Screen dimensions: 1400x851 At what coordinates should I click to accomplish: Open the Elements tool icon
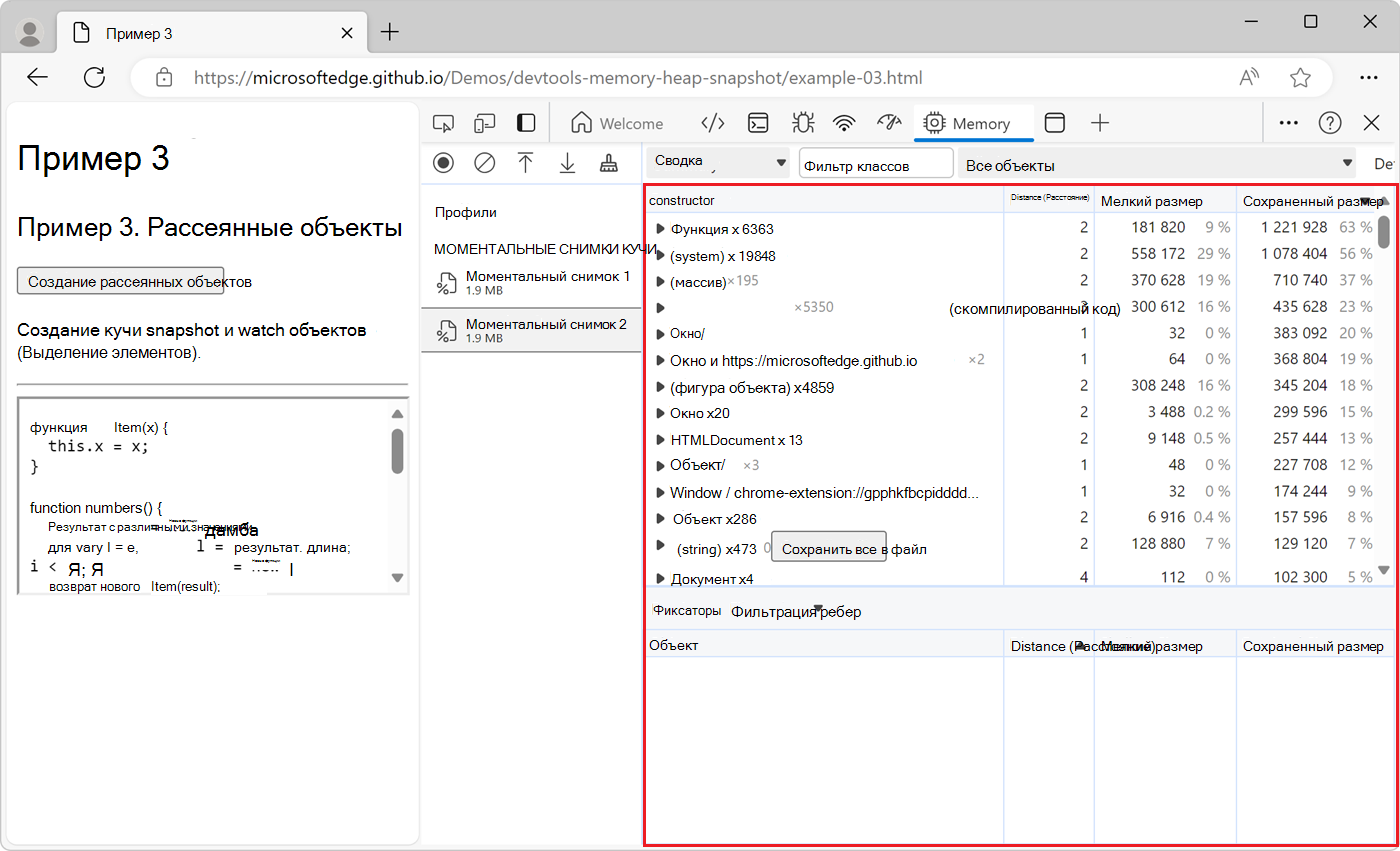(712, 123)
